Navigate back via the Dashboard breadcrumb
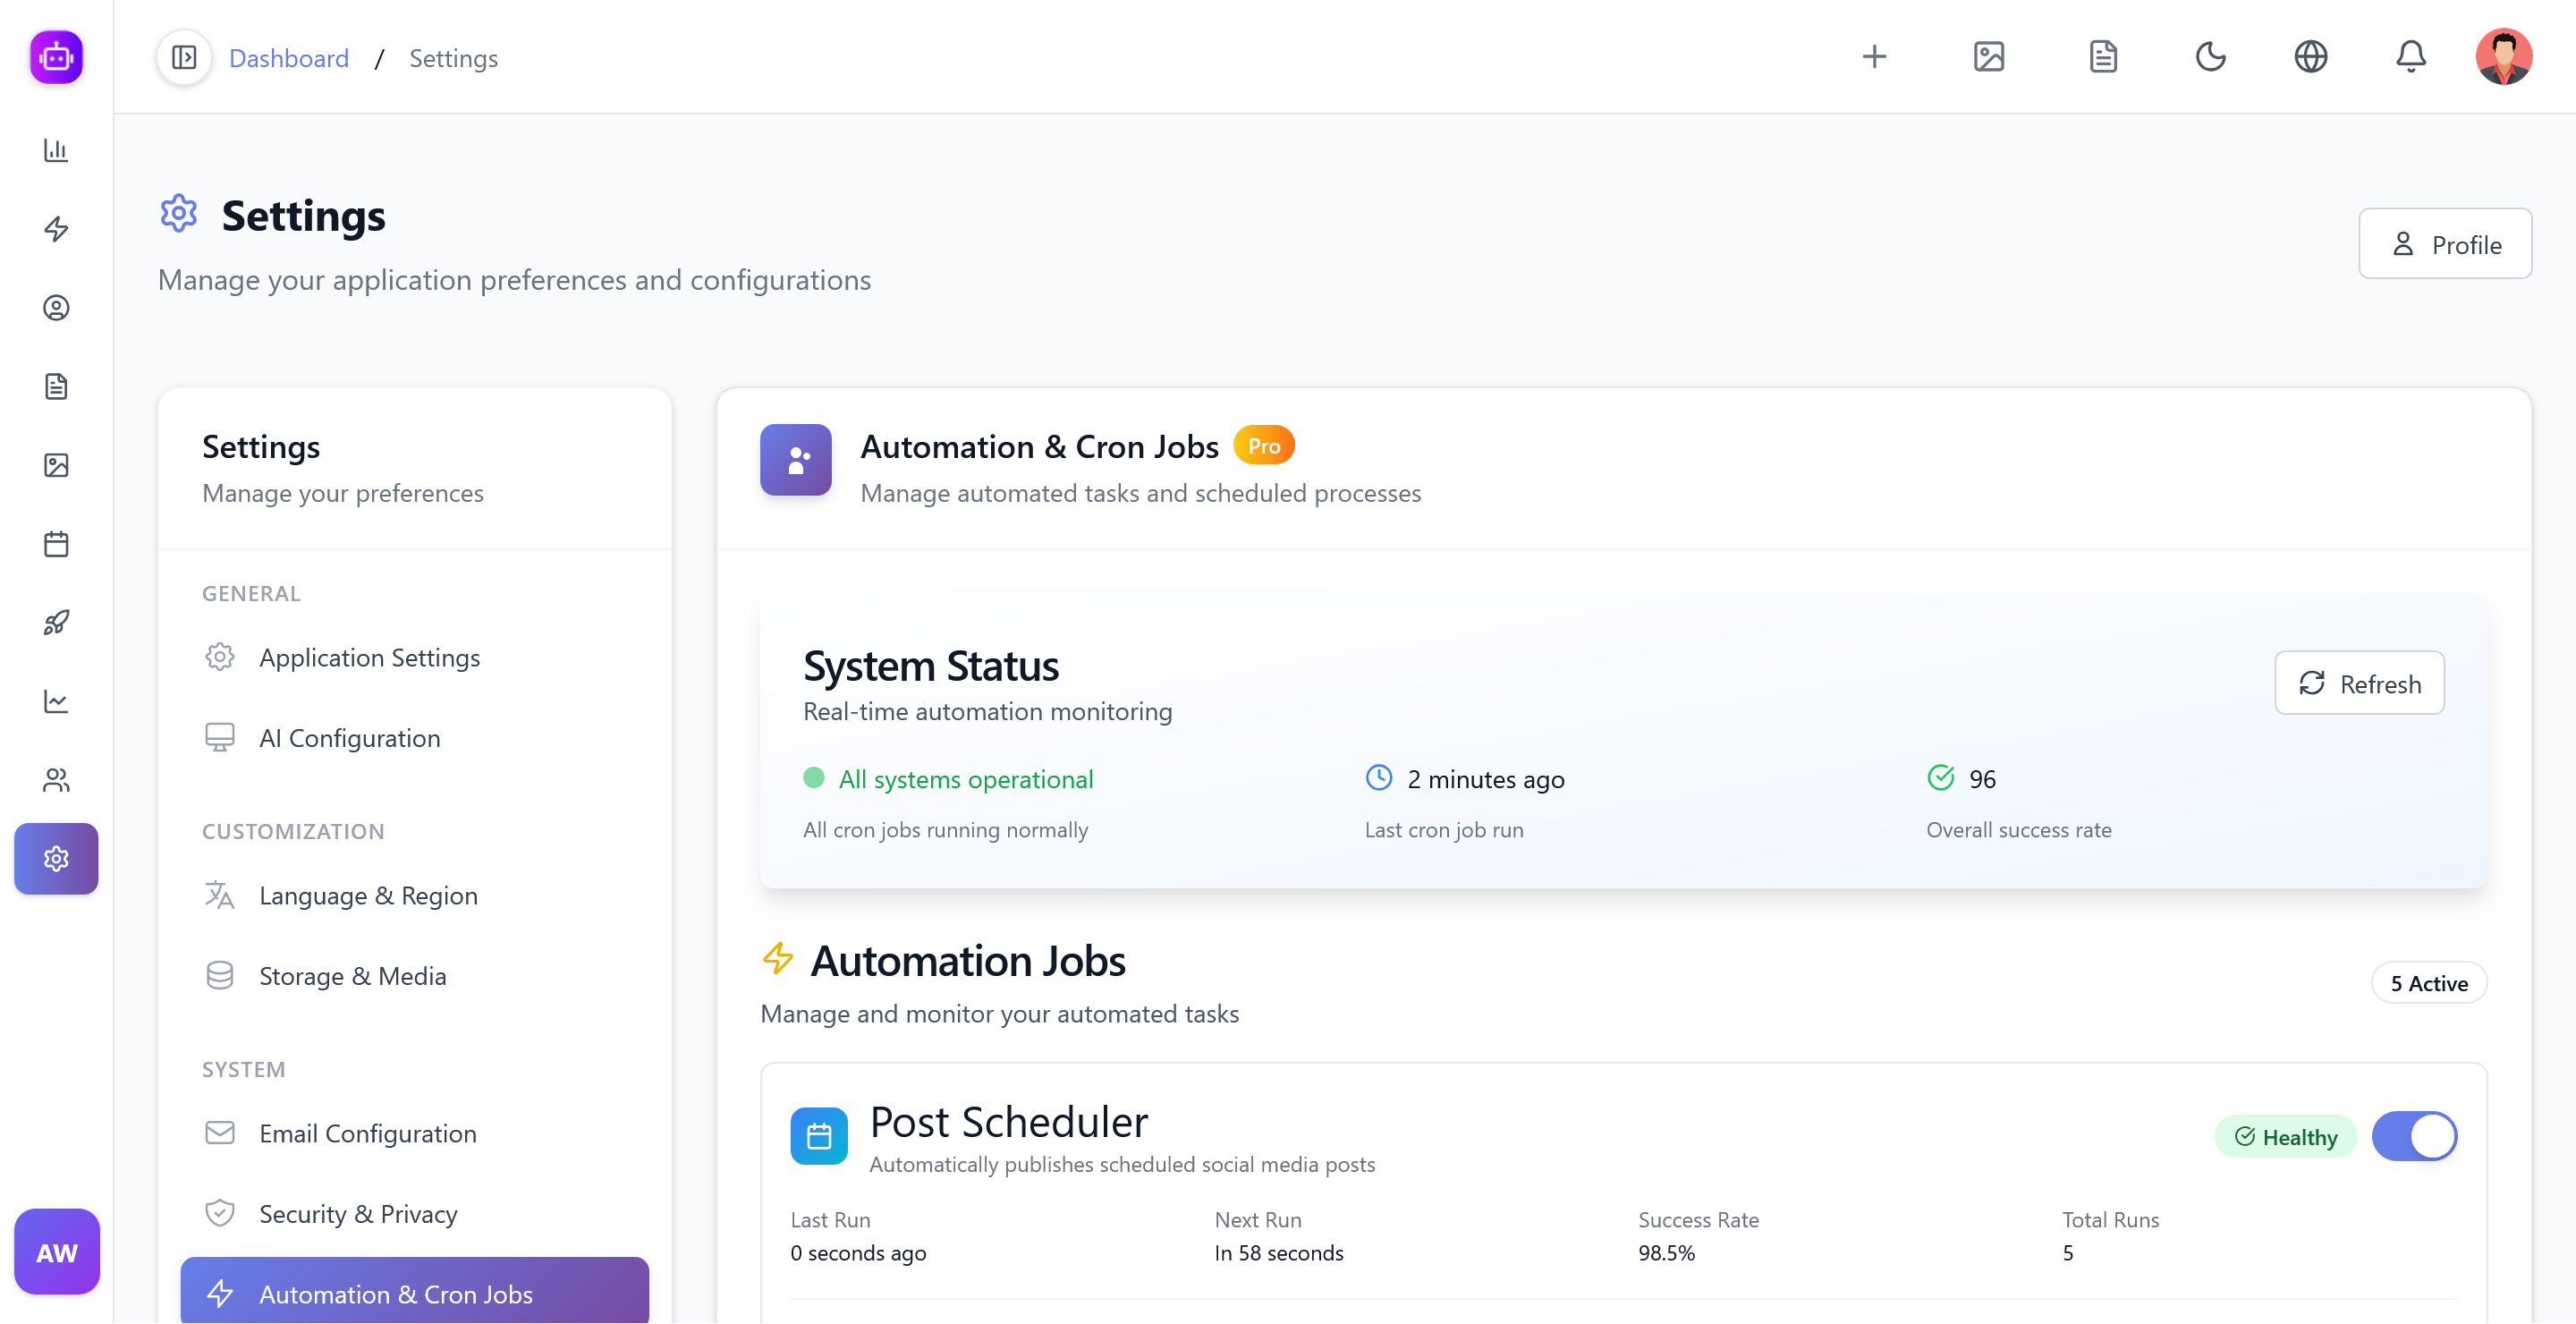The image size is (2576, 1324). coord(289,57)
